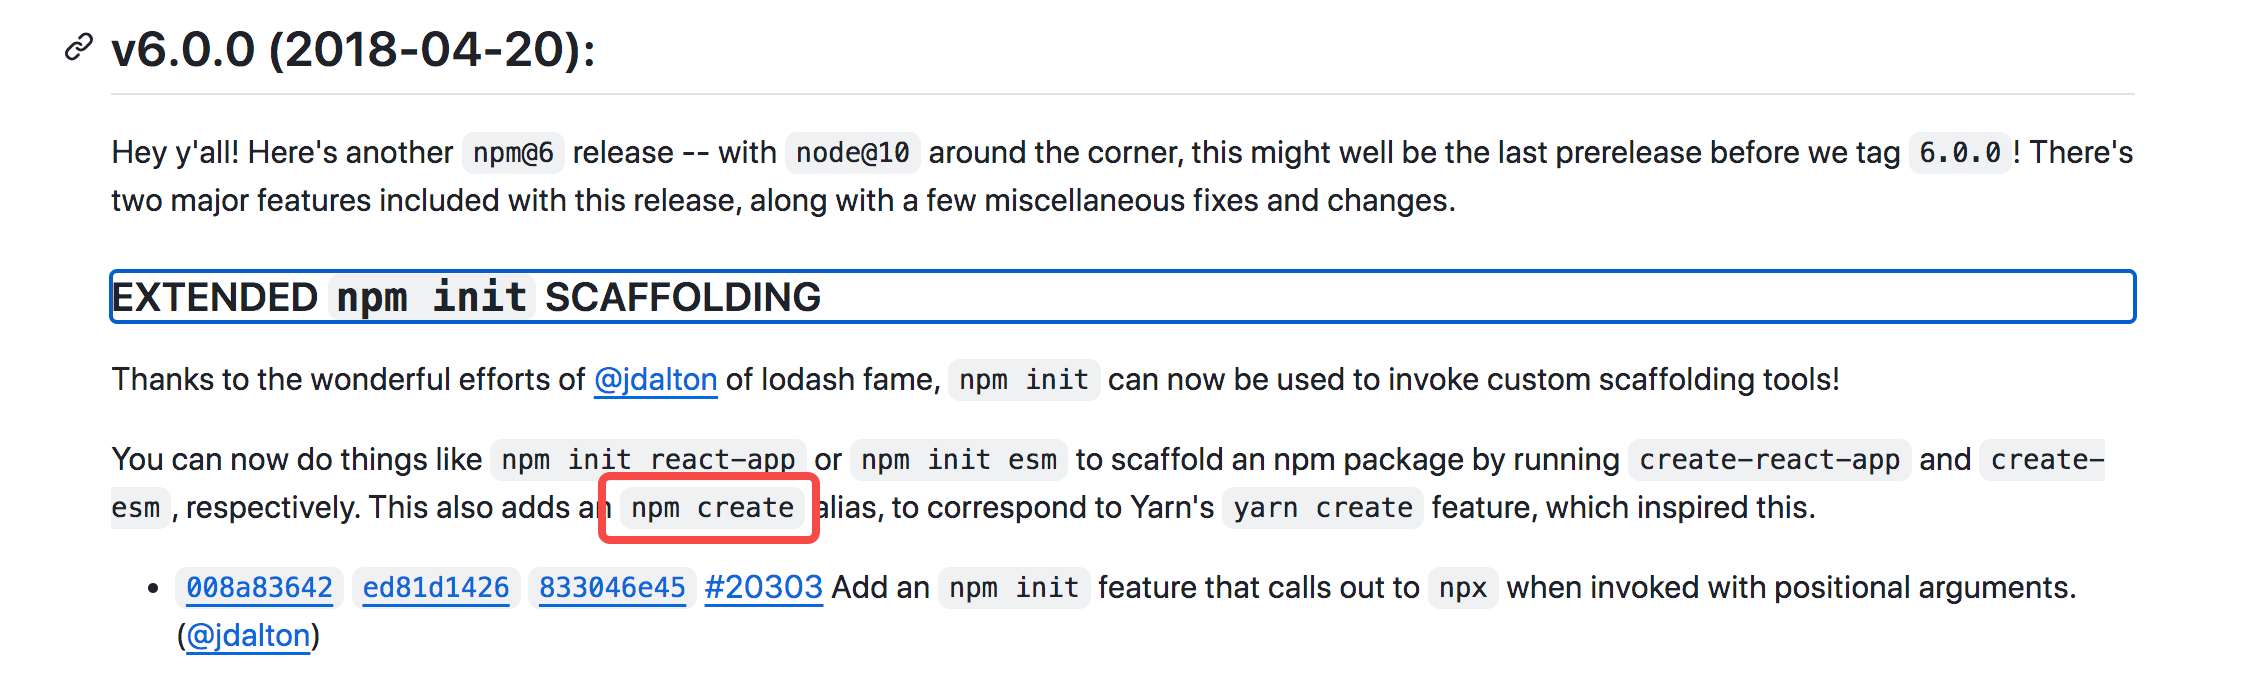Open commit link ed81d1426
This screenshot has width=2264, height=686.
pyautogui.click(x=436, y=588)
